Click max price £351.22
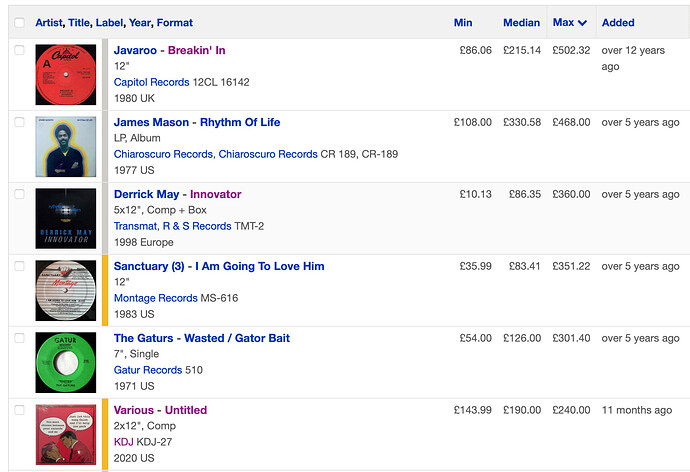Image resolution: width=690 pixels, height=472 pixels. (571, 266)
